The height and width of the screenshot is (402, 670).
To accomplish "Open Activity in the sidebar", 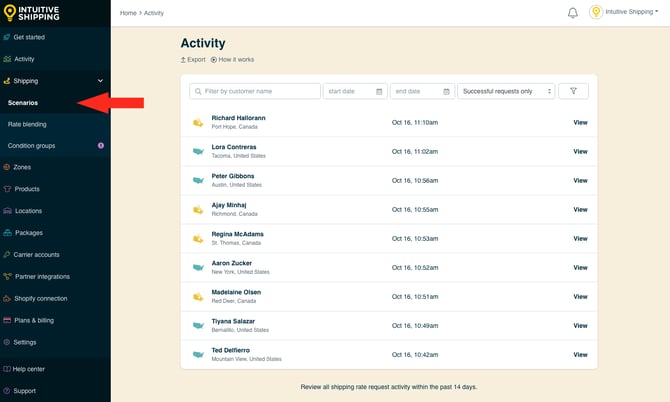I will click(24, 59).
